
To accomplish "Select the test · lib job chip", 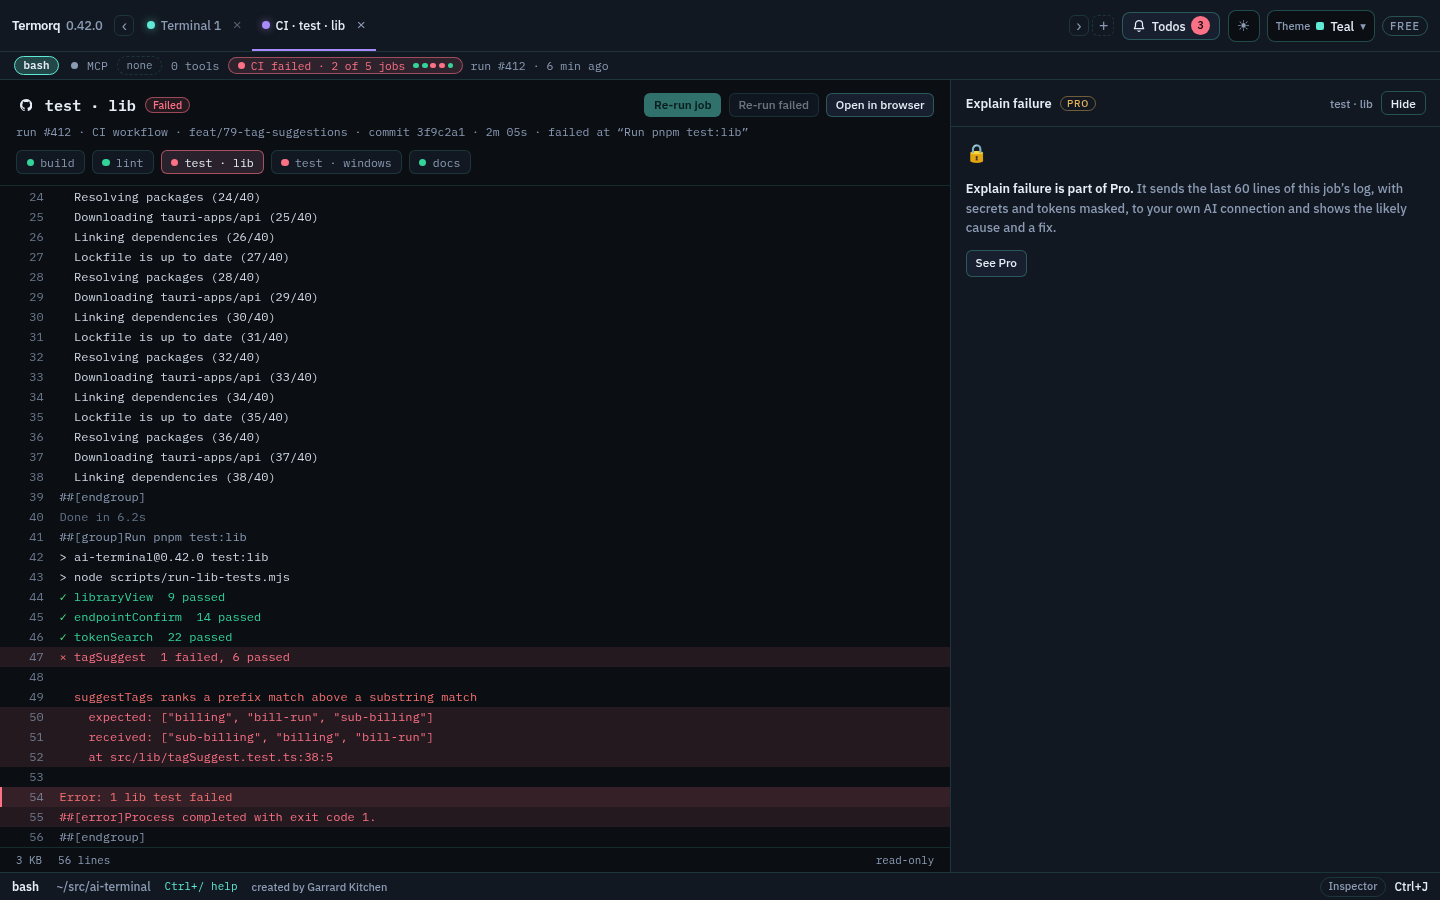I will coord(212,163).
